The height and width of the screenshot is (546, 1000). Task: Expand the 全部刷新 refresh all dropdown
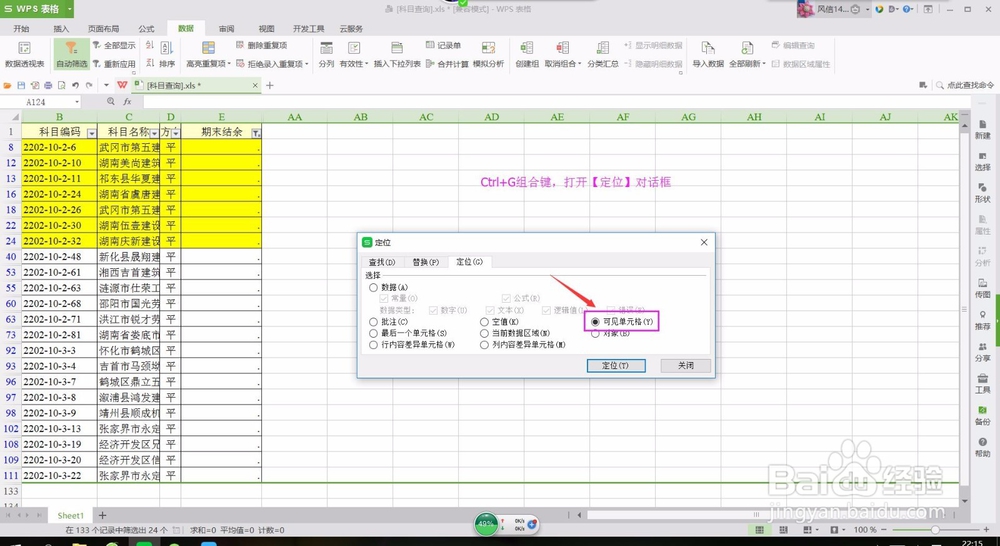763,64
